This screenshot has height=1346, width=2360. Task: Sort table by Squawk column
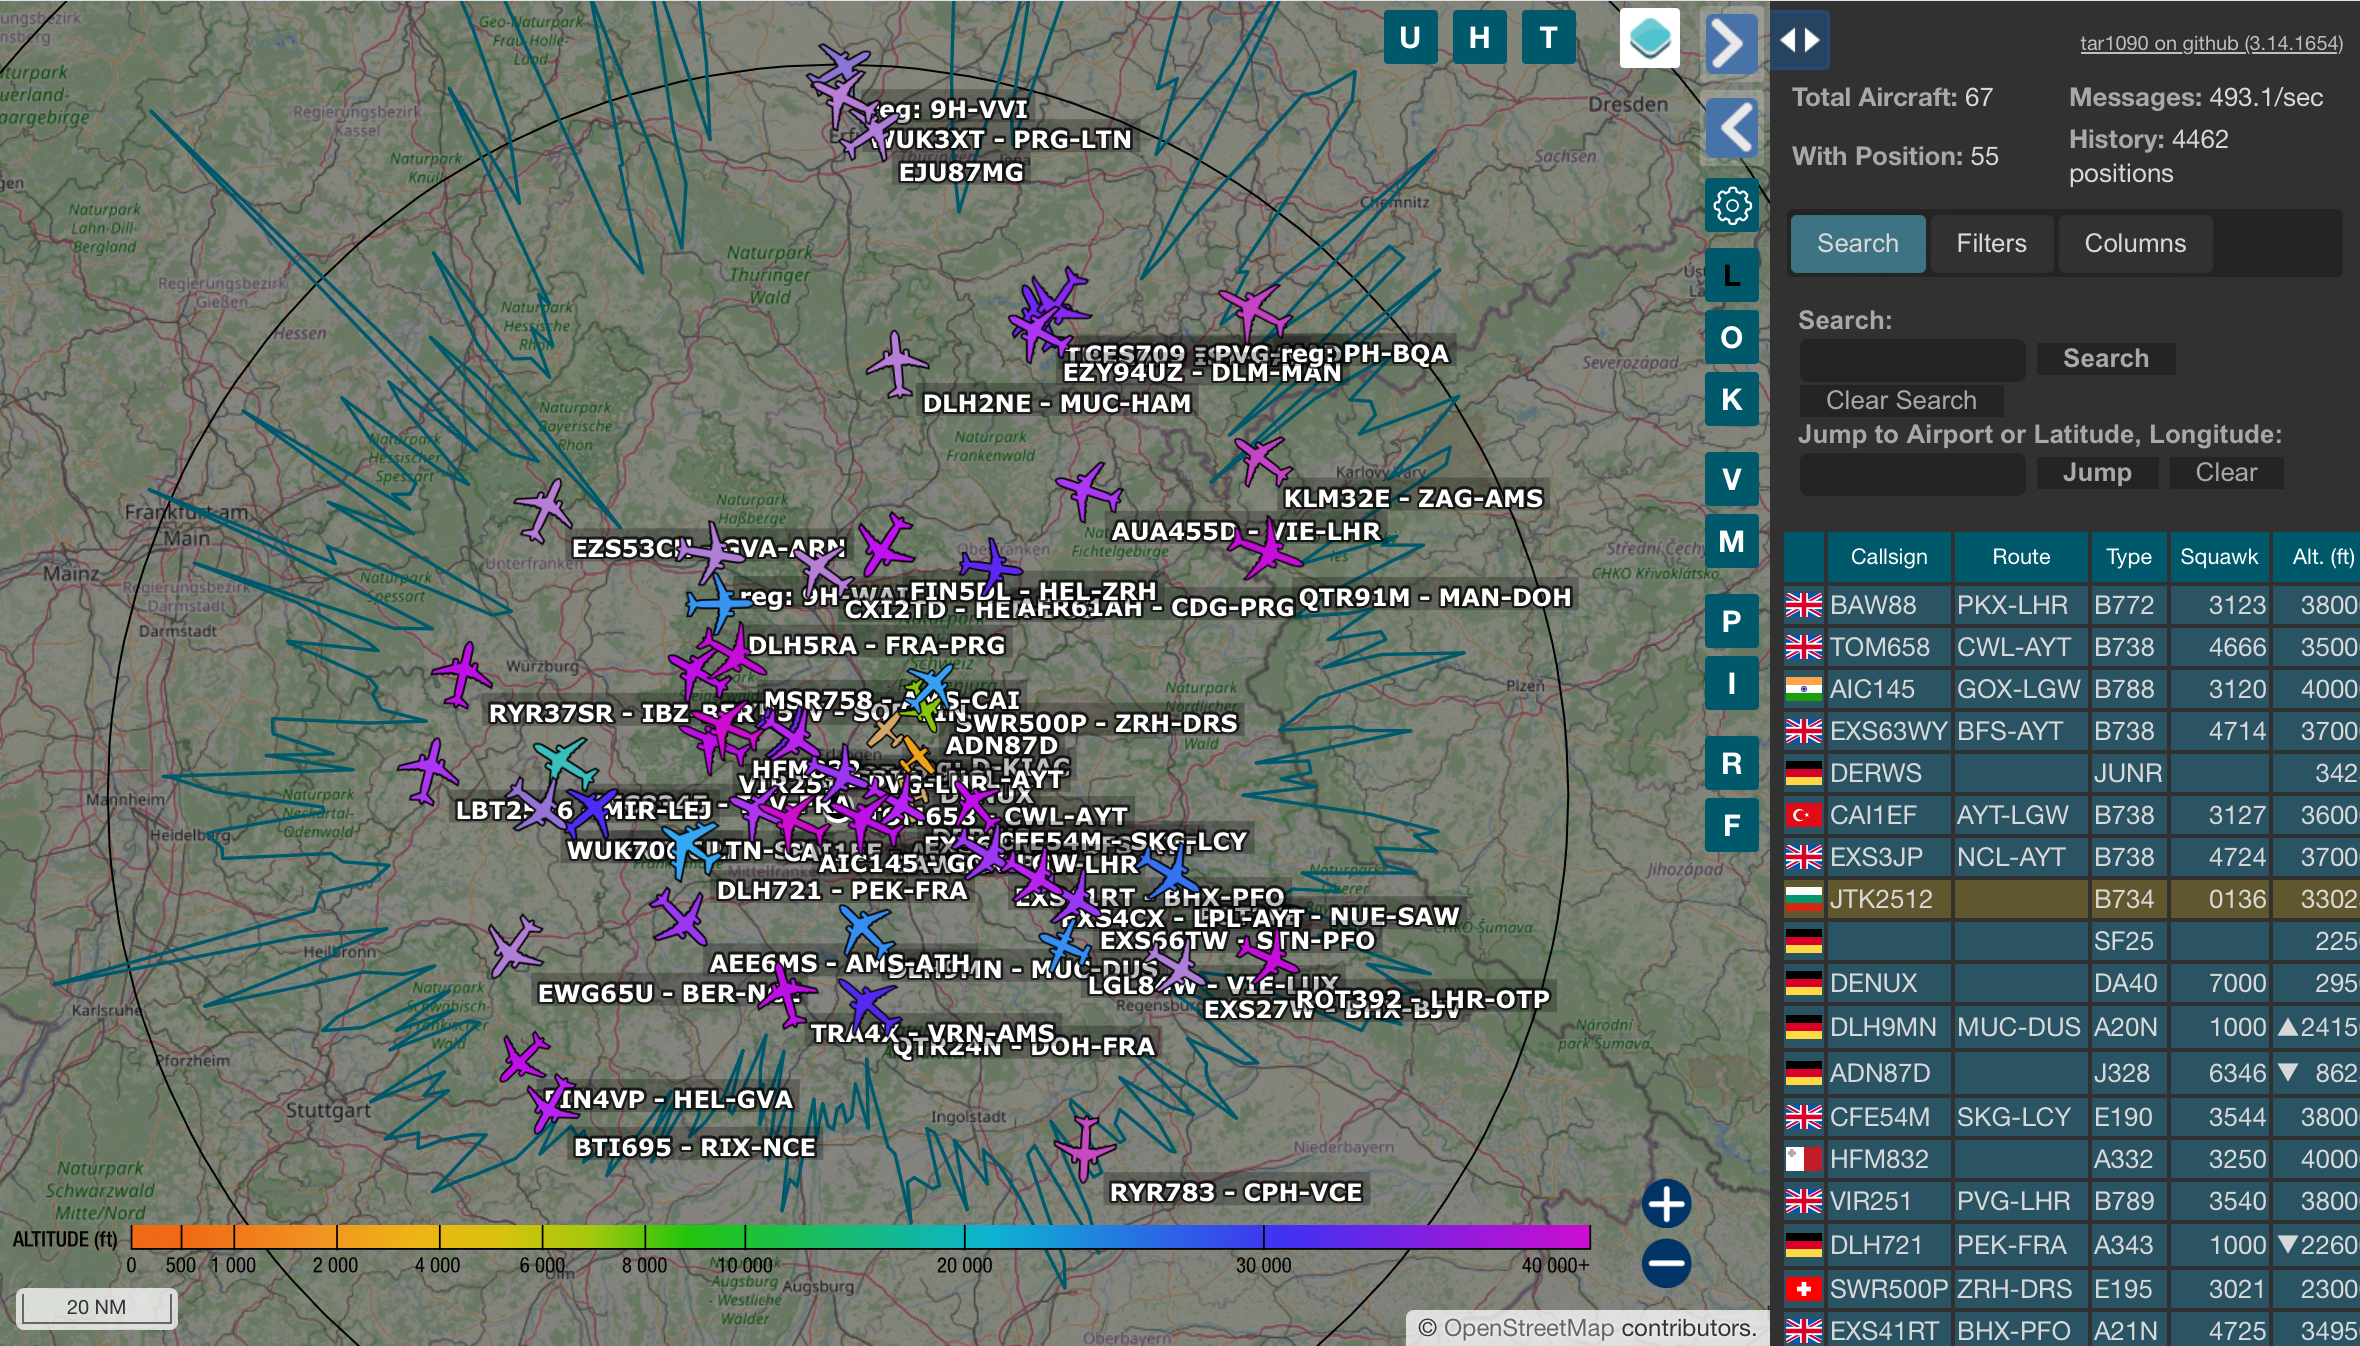(2219, 557)
